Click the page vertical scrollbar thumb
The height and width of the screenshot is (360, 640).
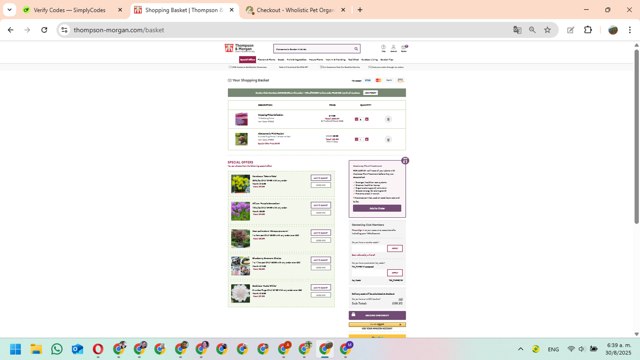click(x=636, y=136)
